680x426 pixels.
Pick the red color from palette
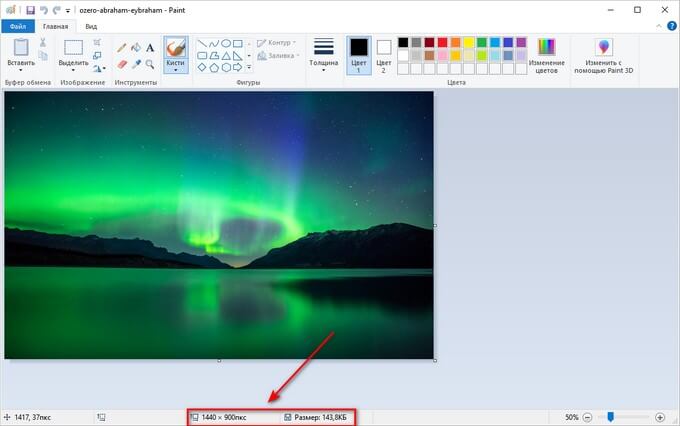443,42
